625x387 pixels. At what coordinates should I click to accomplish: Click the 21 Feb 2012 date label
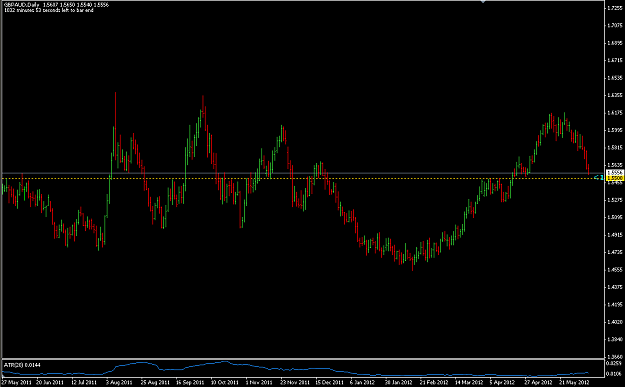[434, 382]
